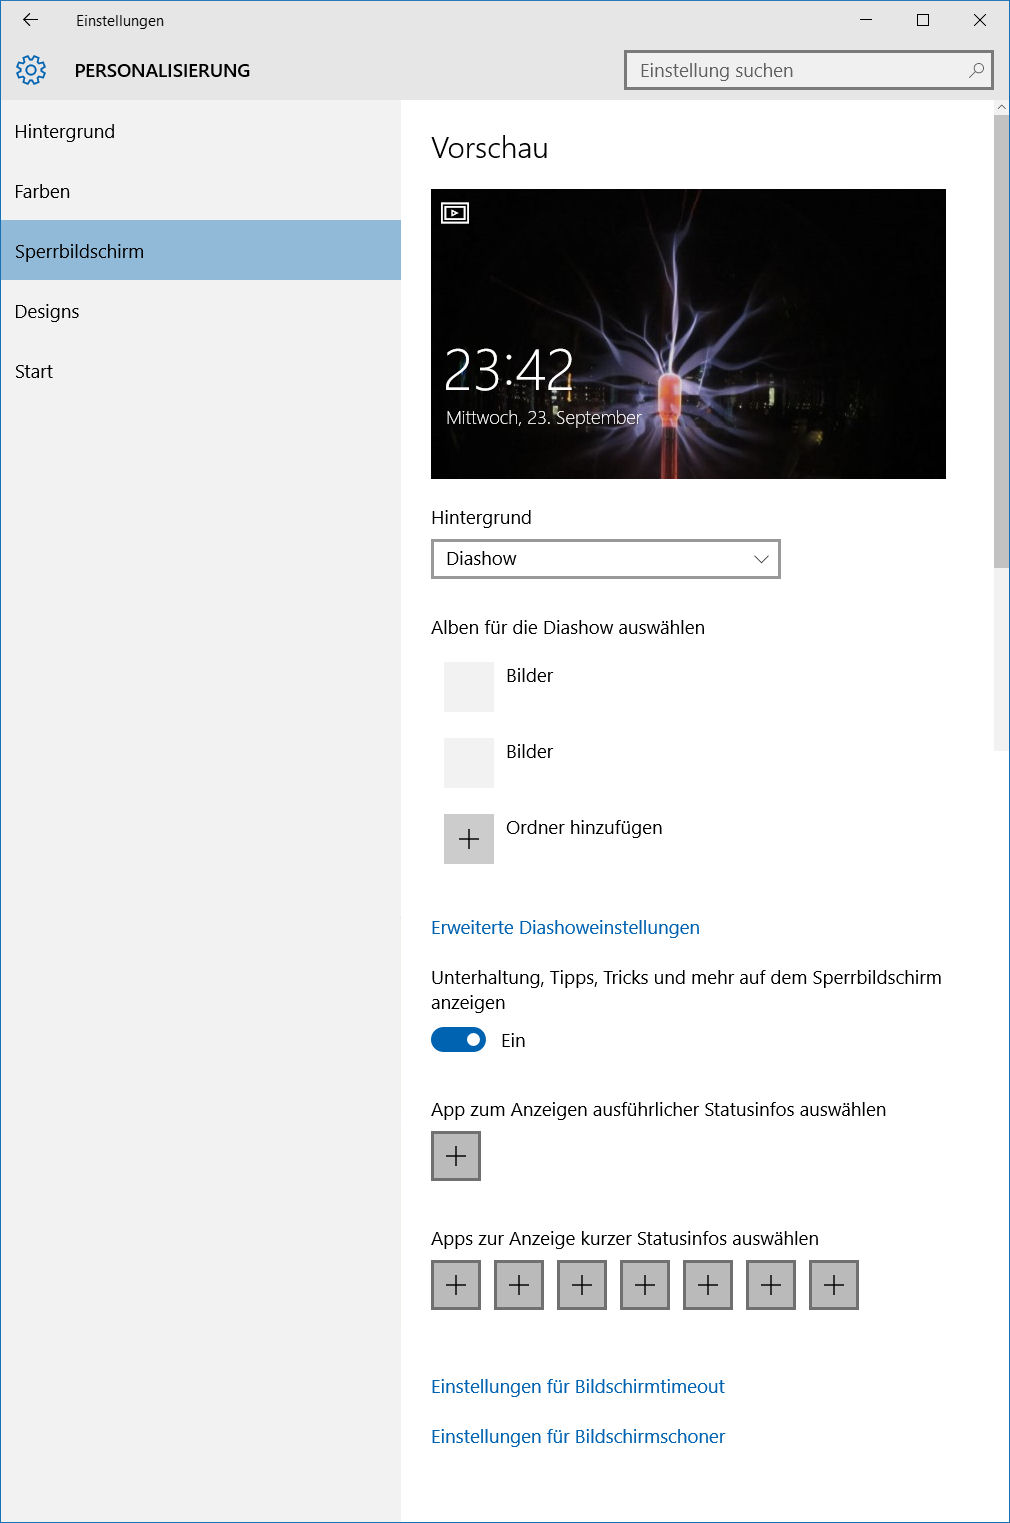The height and width of the screenshot is (1523, 1010).
Task: Go to Start settings section
Action: [34, 372]
